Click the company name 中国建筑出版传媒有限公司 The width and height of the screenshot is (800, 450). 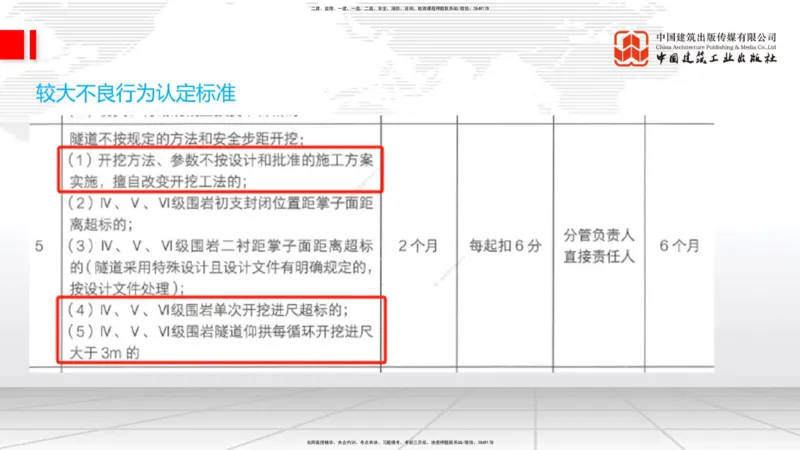click(716, 37)
